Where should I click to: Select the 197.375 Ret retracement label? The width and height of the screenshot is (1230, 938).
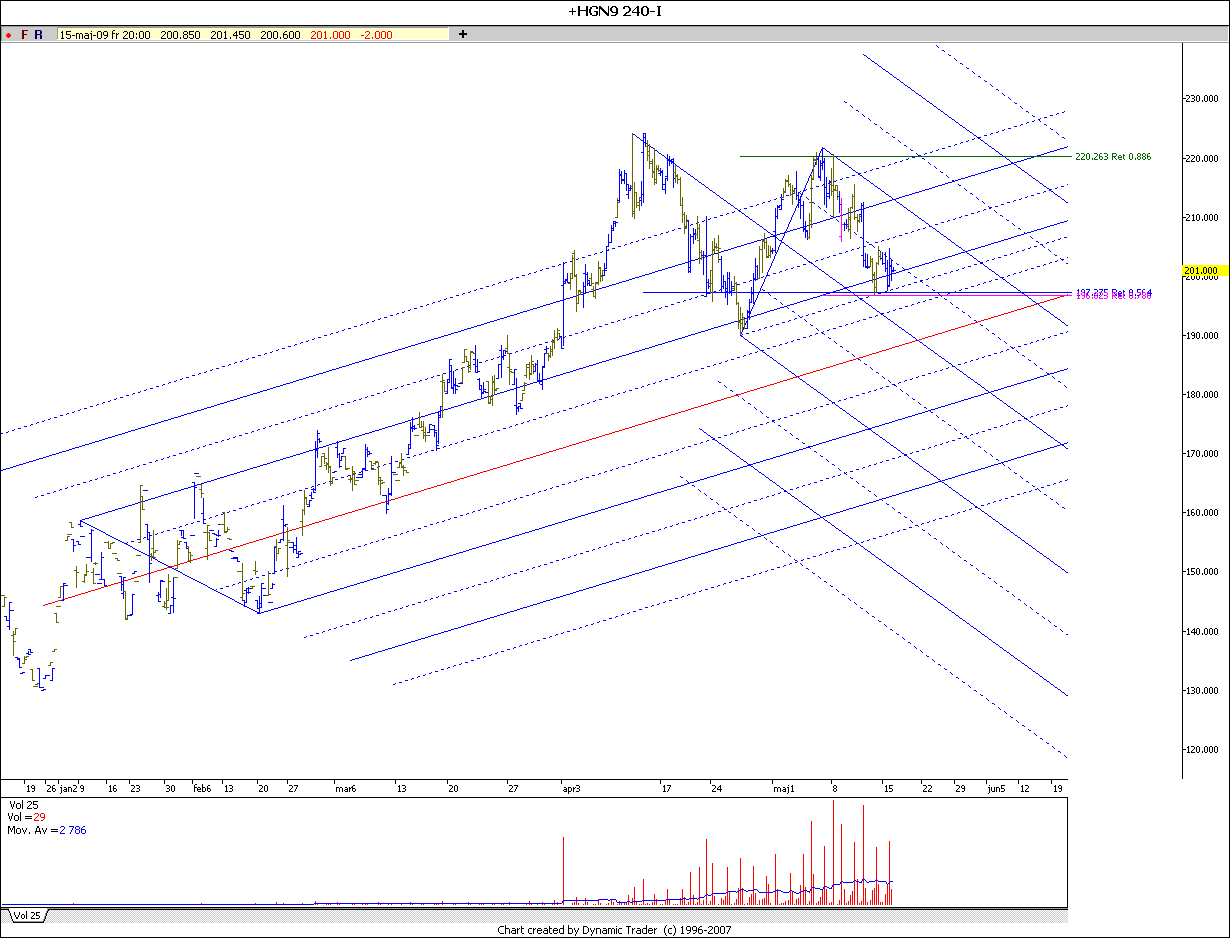(x=1113, y=292)
